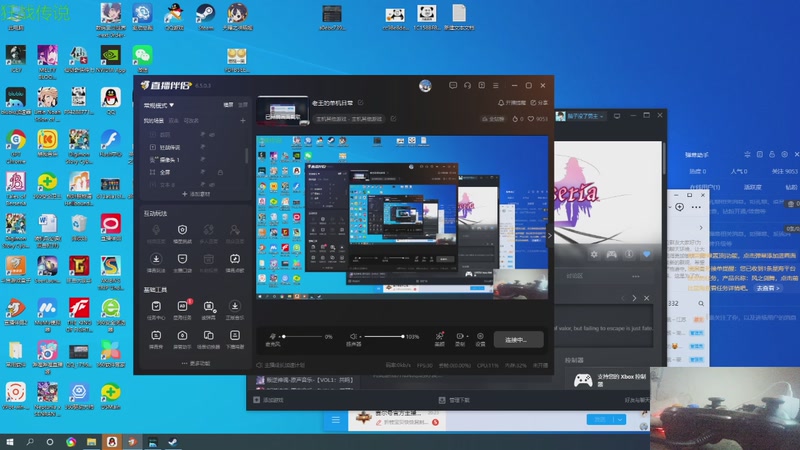The image size is (800, 450).
Task: Toggle eye visibility on topmost source row
Action: [212, 135]
